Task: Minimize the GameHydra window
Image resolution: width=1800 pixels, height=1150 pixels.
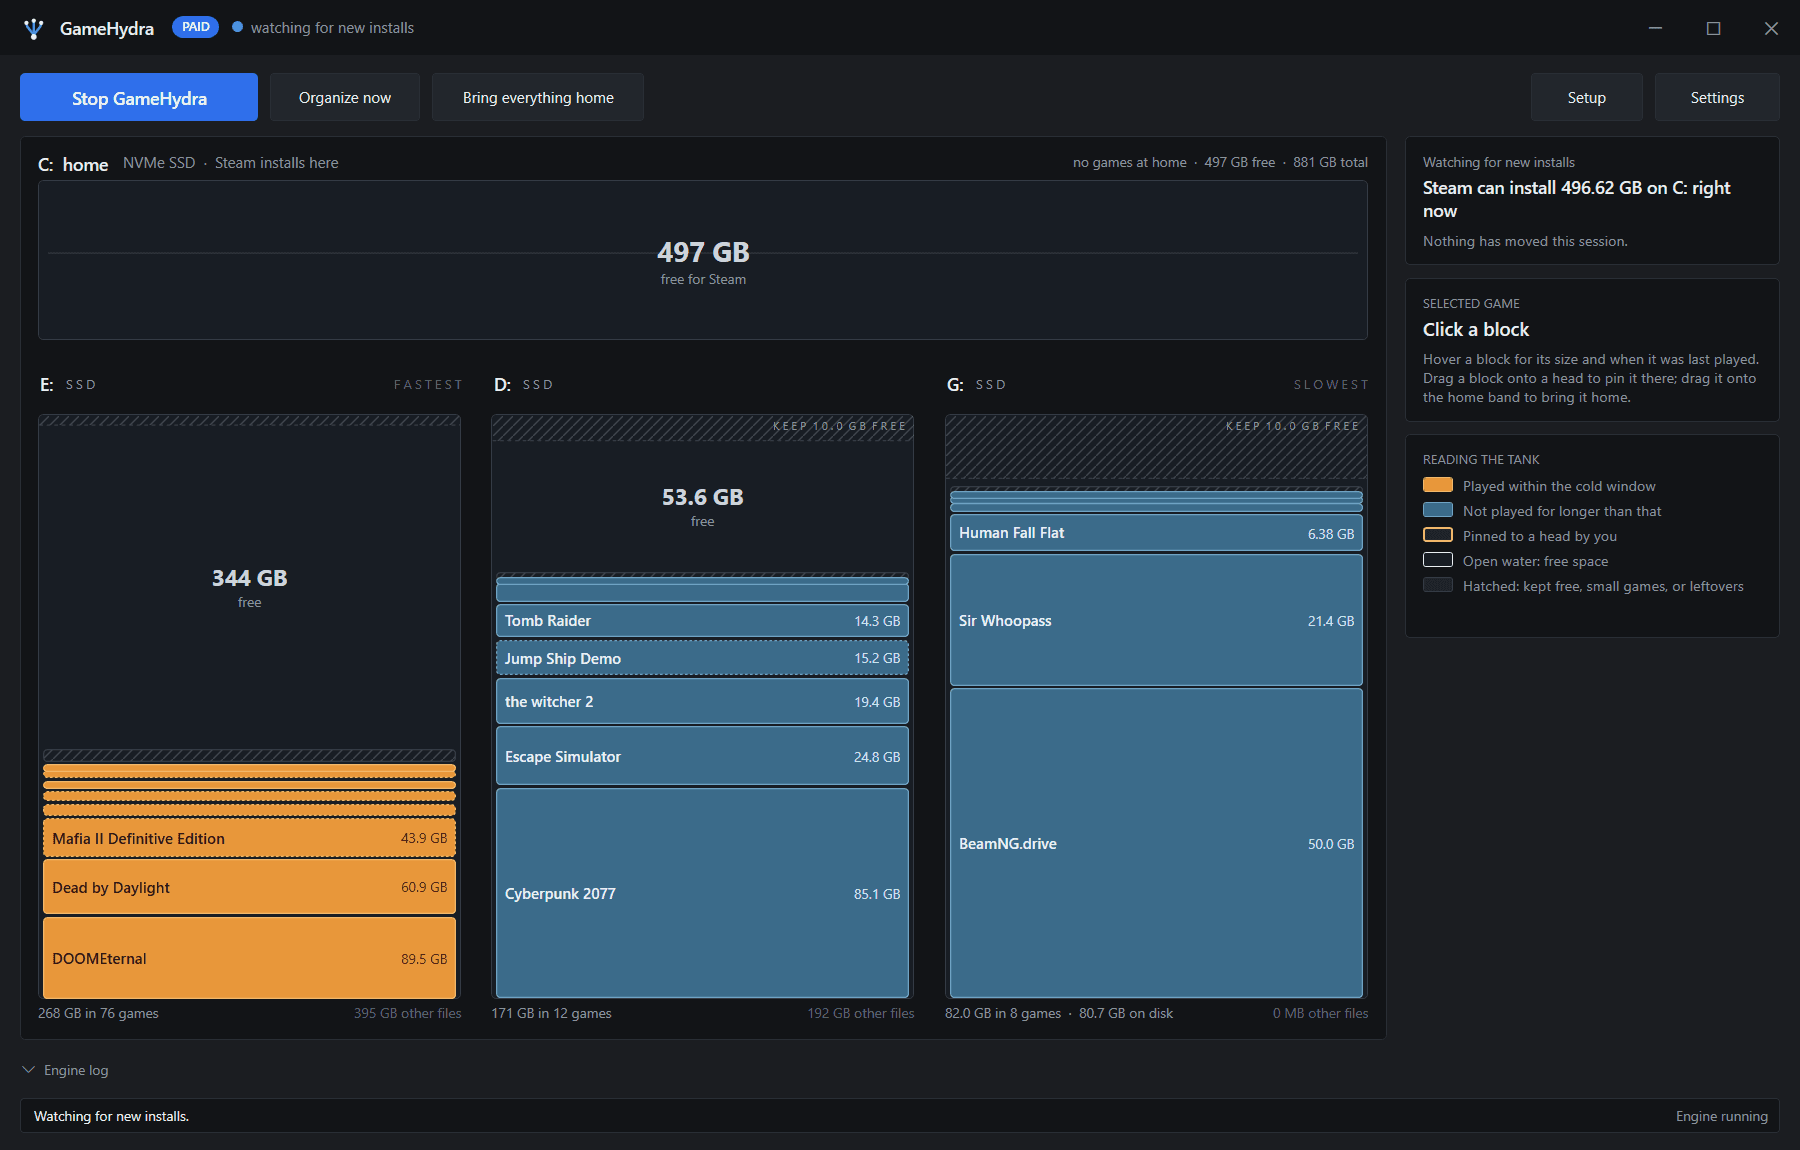Action: (1655, 28)
